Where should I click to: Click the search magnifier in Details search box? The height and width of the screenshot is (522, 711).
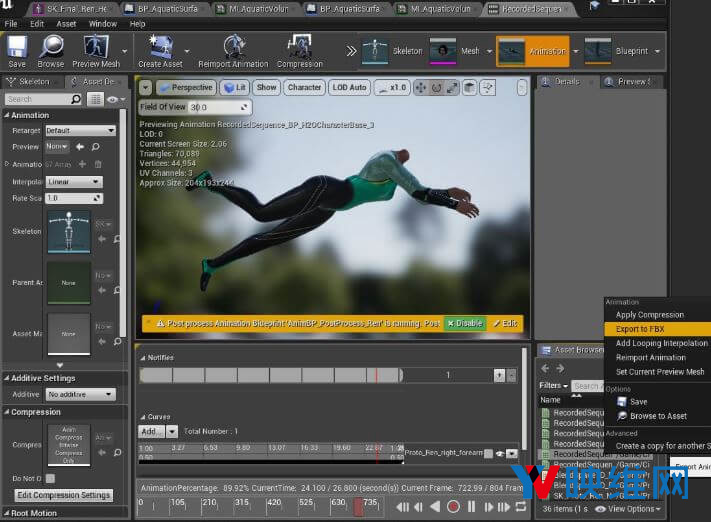coord(76,99)
